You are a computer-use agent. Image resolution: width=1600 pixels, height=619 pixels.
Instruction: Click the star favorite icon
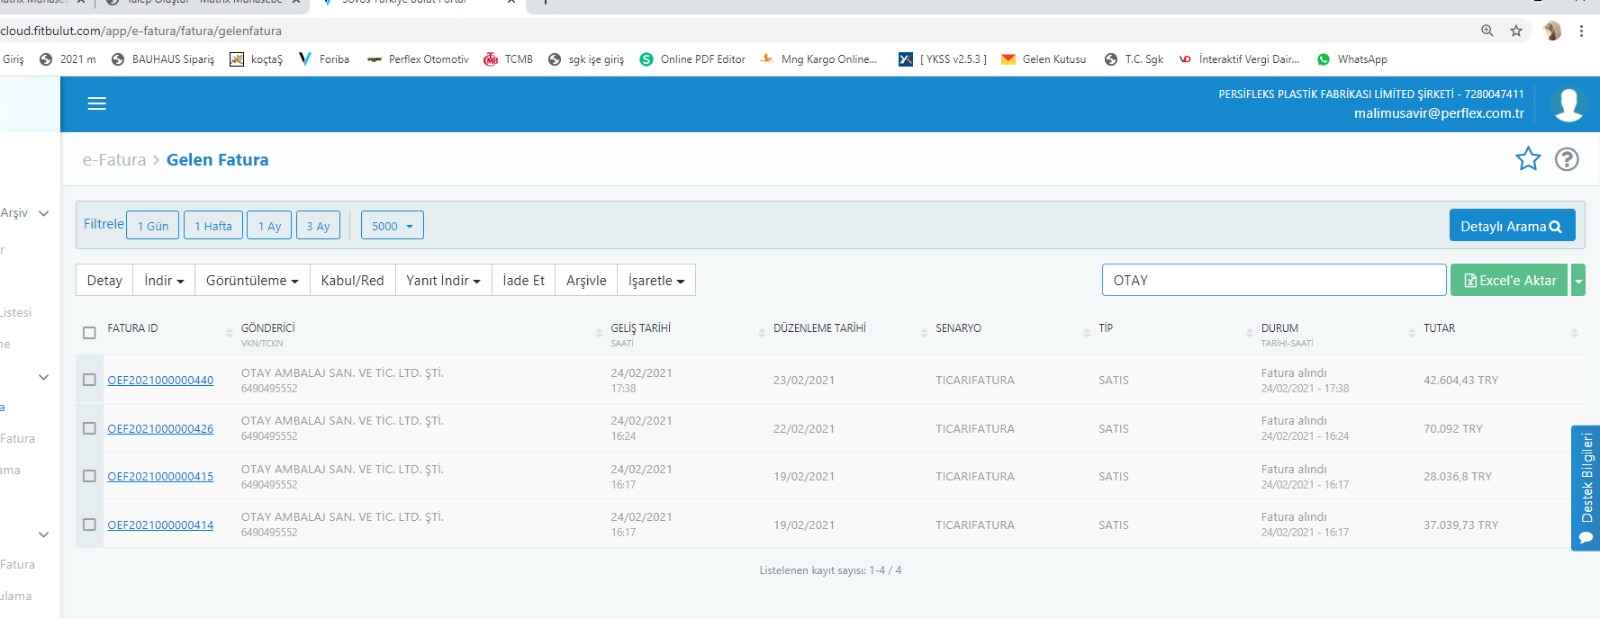(1528, 159)
